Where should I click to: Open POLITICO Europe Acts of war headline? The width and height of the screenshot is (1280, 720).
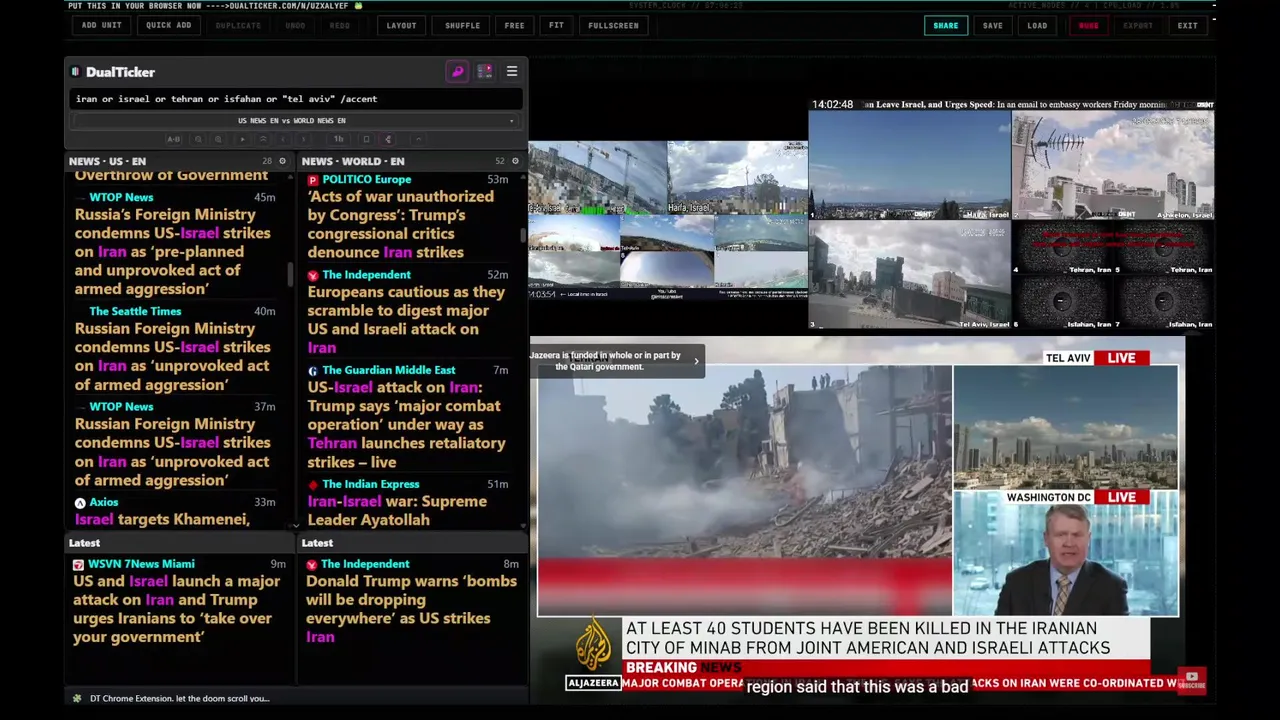pos(400,224)
